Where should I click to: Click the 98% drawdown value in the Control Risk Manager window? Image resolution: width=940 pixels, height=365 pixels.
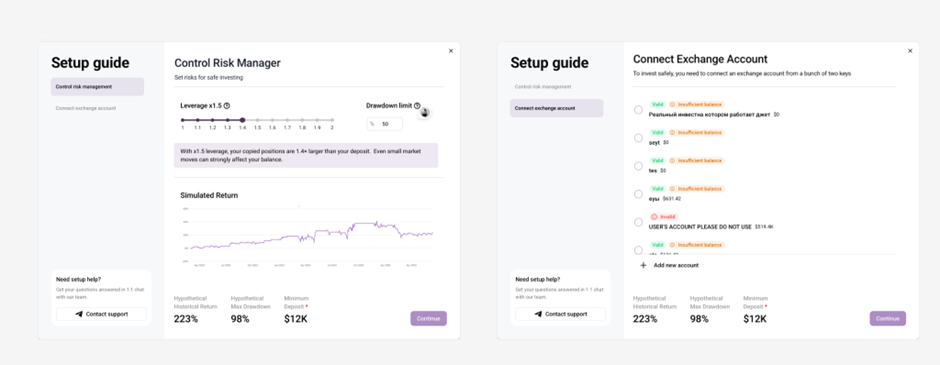240,319
